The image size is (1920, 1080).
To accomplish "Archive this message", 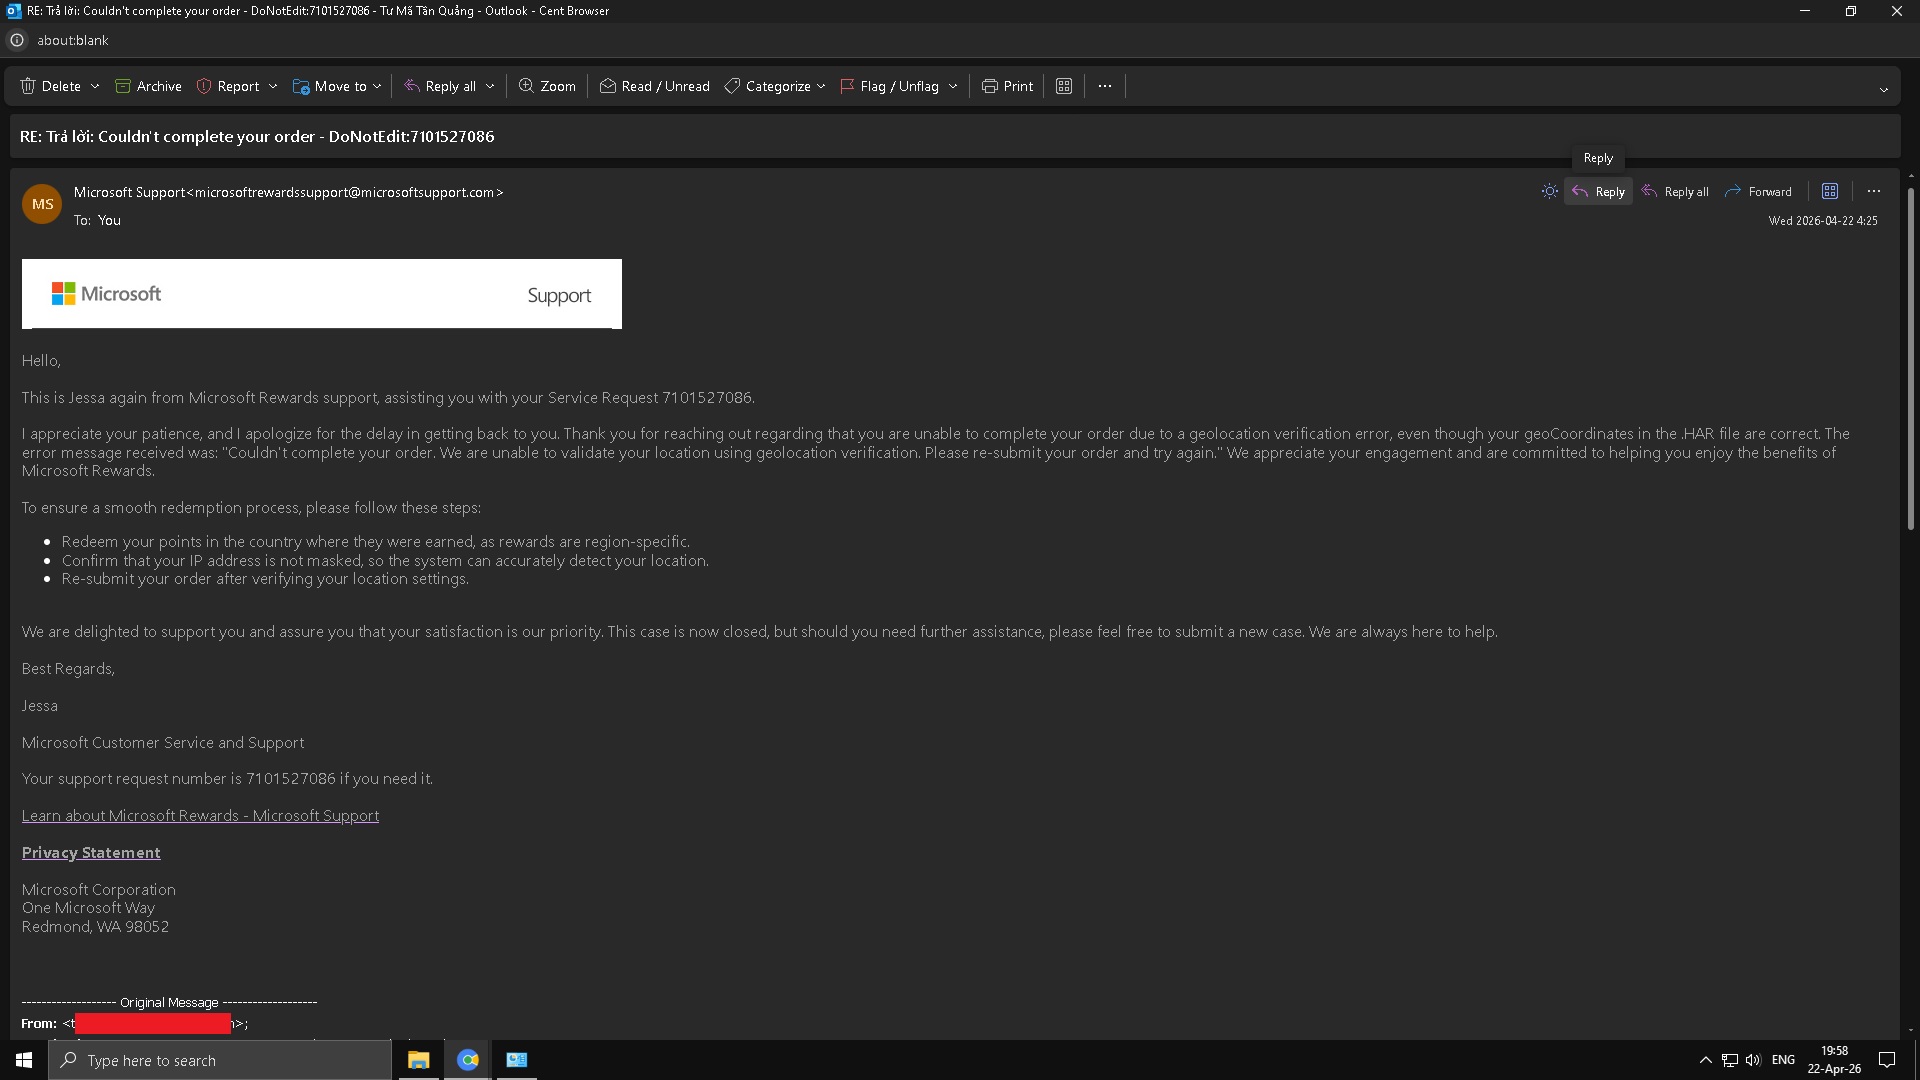I will pos(148,86).
